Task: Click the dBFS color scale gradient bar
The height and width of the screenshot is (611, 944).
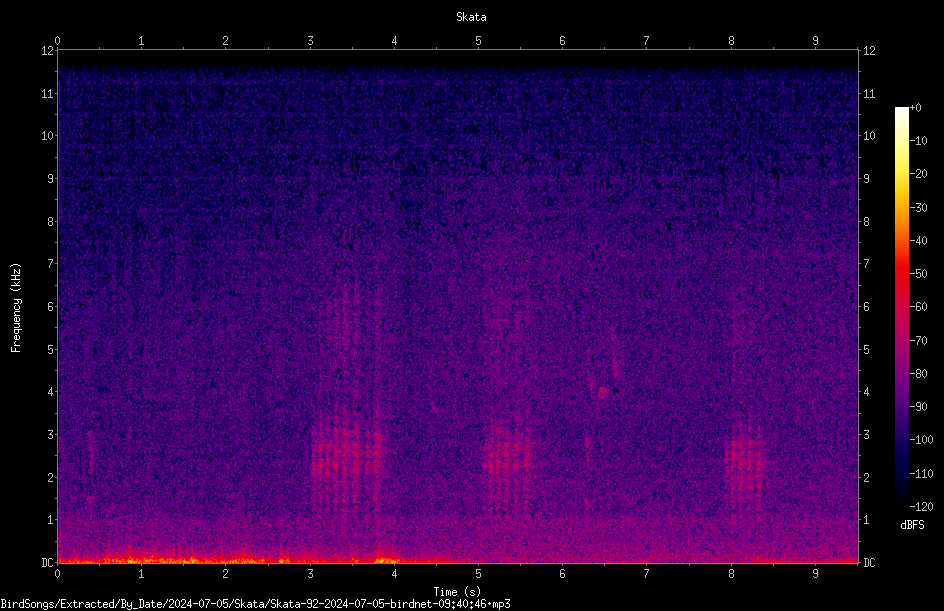Action: click(x=901, y=307)
